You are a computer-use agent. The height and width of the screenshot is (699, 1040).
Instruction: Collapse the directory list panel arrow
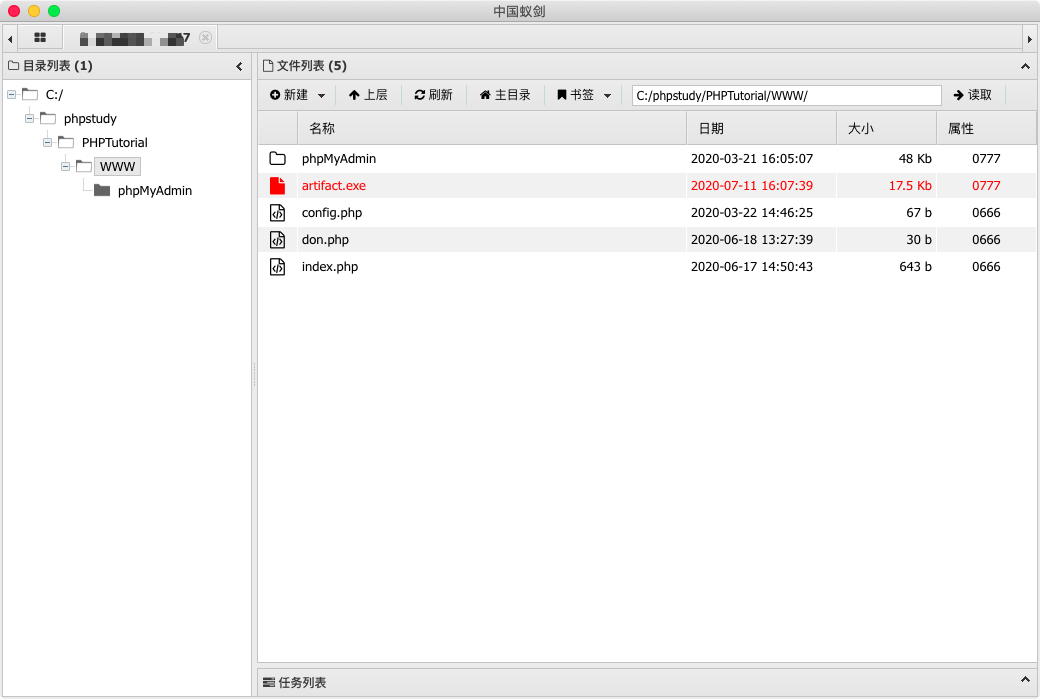pyautogui.click(x=239, y=67)
